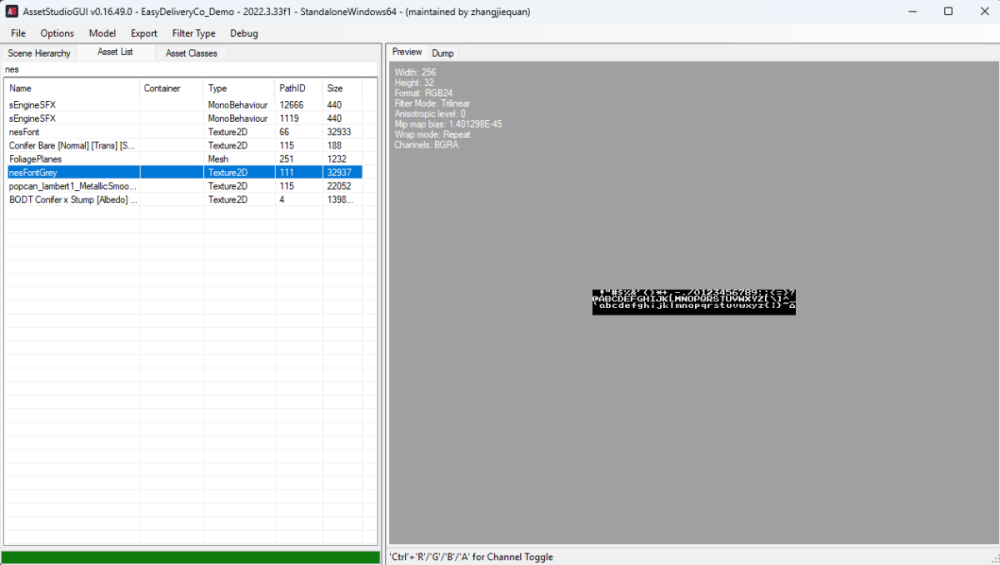Click the nesFontGrey texture preview image
The image size is (1000, 565).
(694, 301)
